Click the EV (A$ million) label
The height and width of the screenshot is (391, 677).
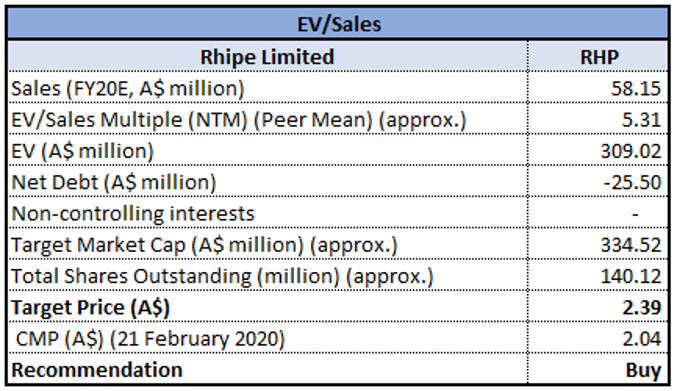[x=82, y=151]
